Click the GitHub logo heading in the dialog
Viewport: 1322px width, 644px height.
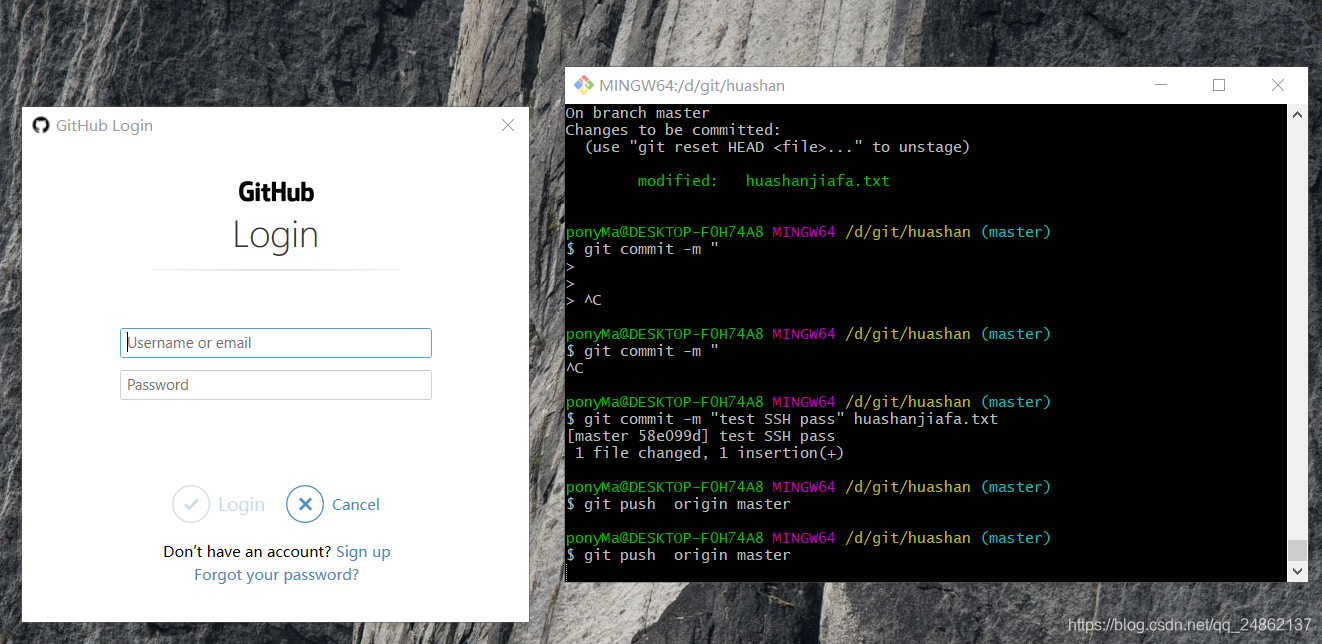276,191
